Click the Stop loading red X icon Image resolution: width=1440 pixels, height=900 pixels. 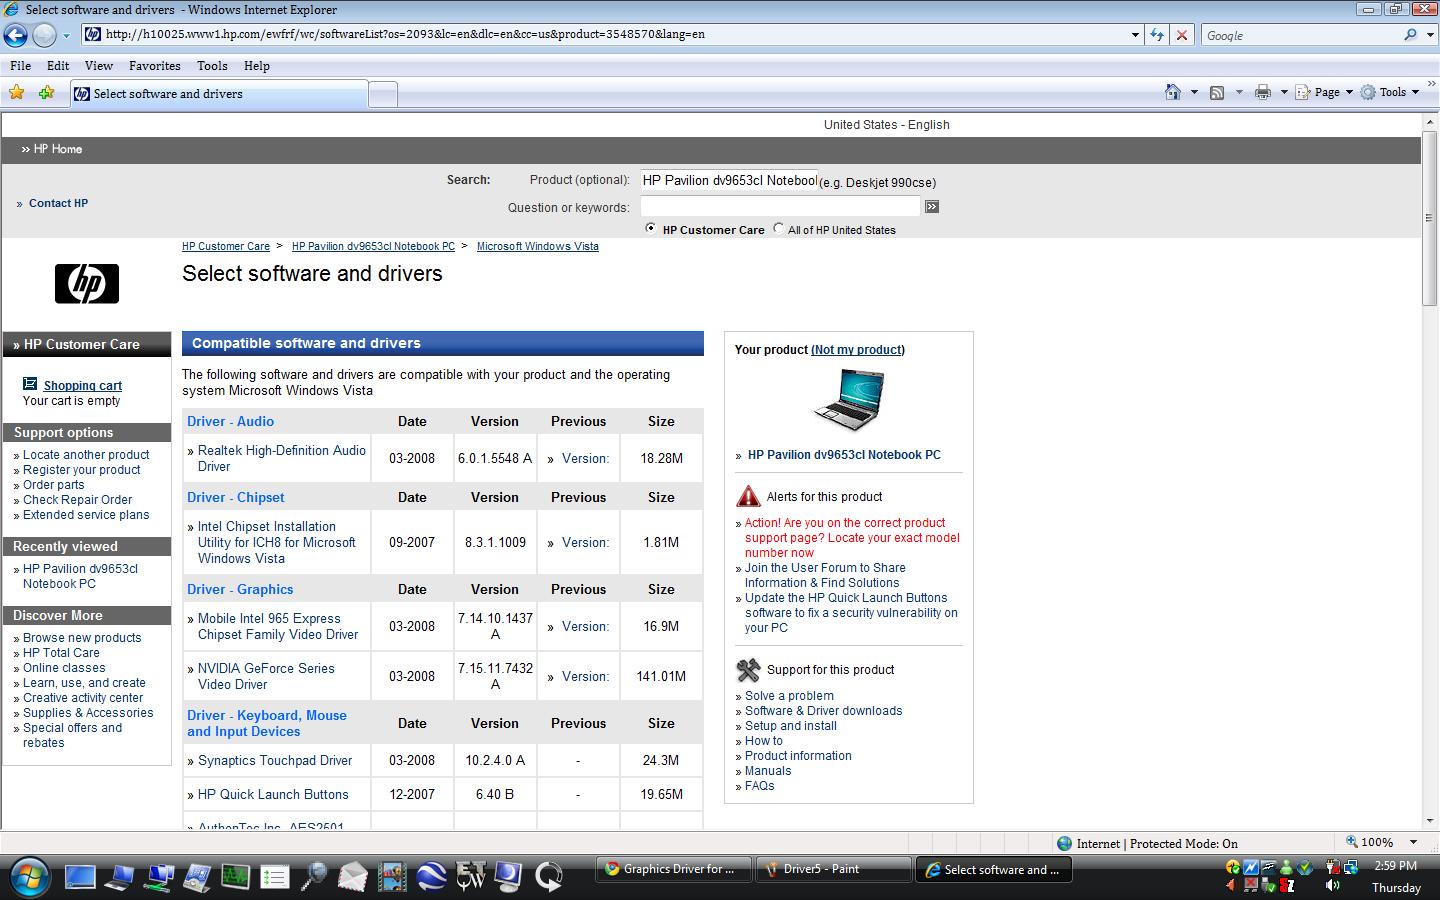coord(1181,34)
